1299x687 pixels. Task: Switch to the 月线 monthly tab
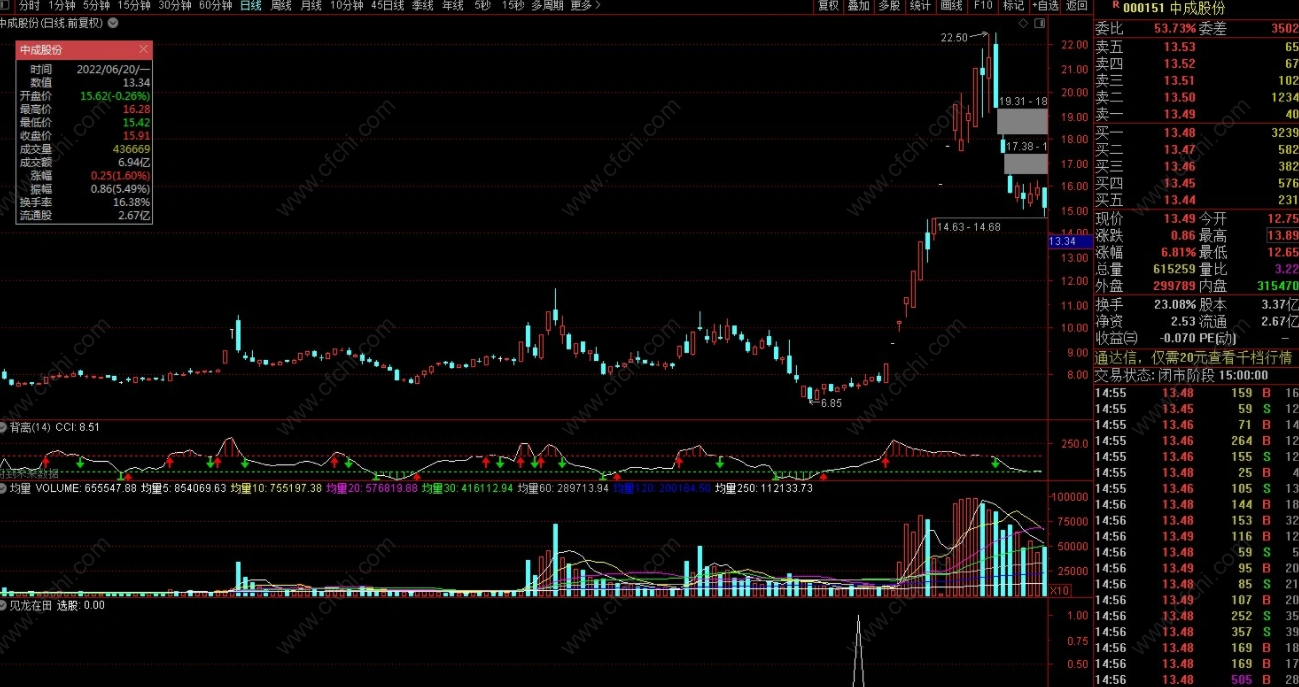(312, 6)
